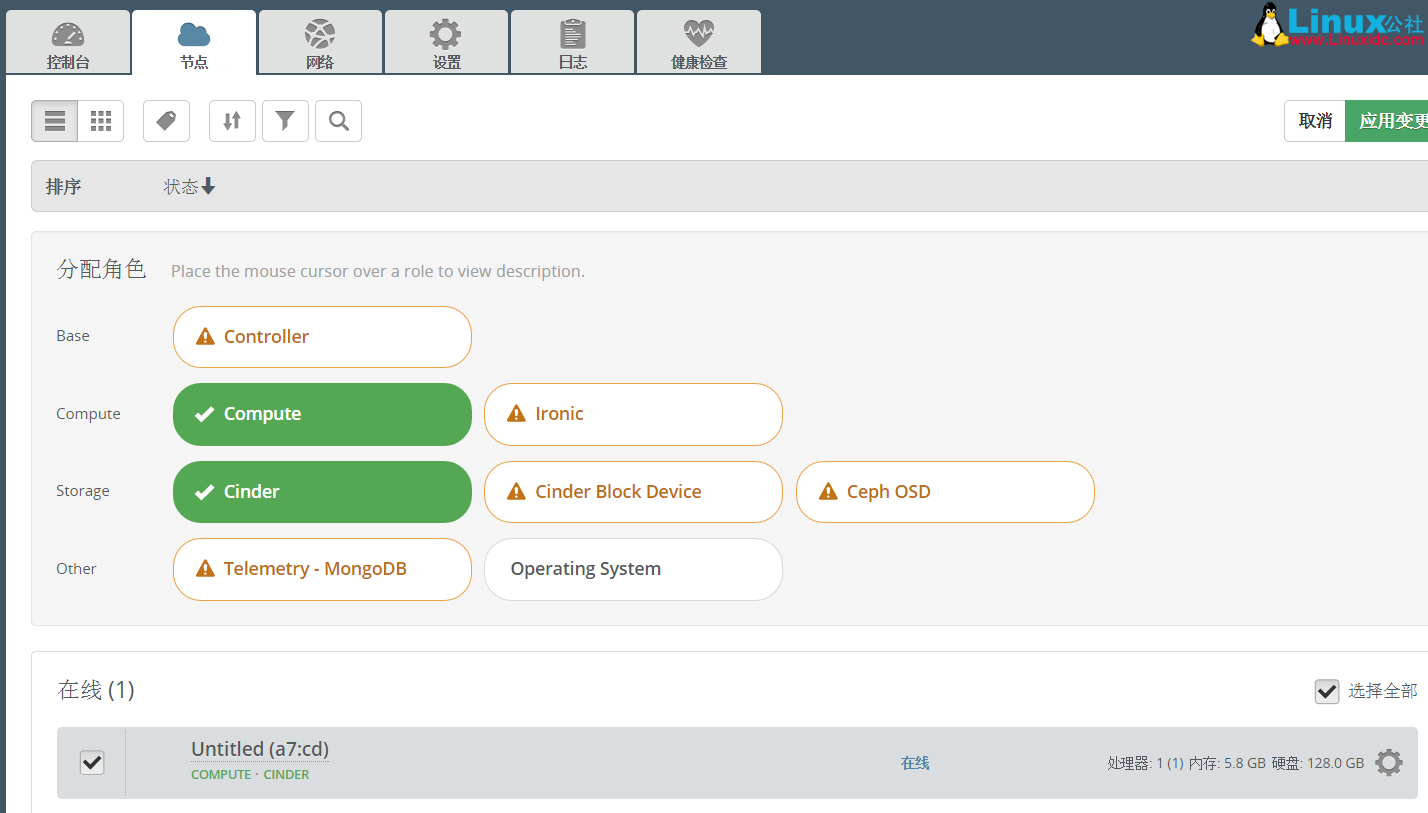Click the 取消 button
This screenshot has width=1428, height=813.
1314,121
